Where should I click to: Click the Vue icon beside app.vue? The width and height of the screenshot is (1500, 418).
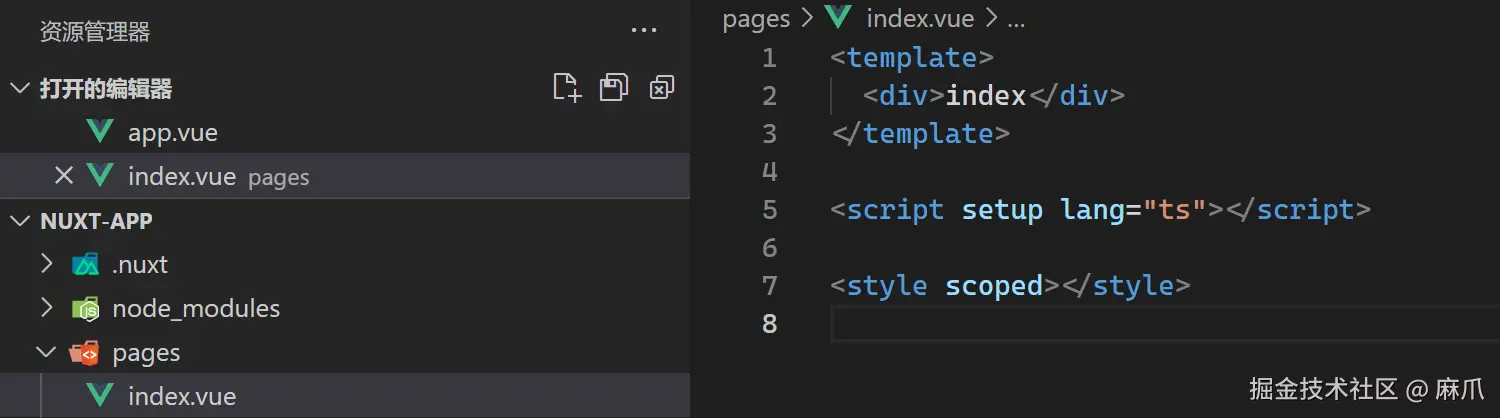click(100, 132)
